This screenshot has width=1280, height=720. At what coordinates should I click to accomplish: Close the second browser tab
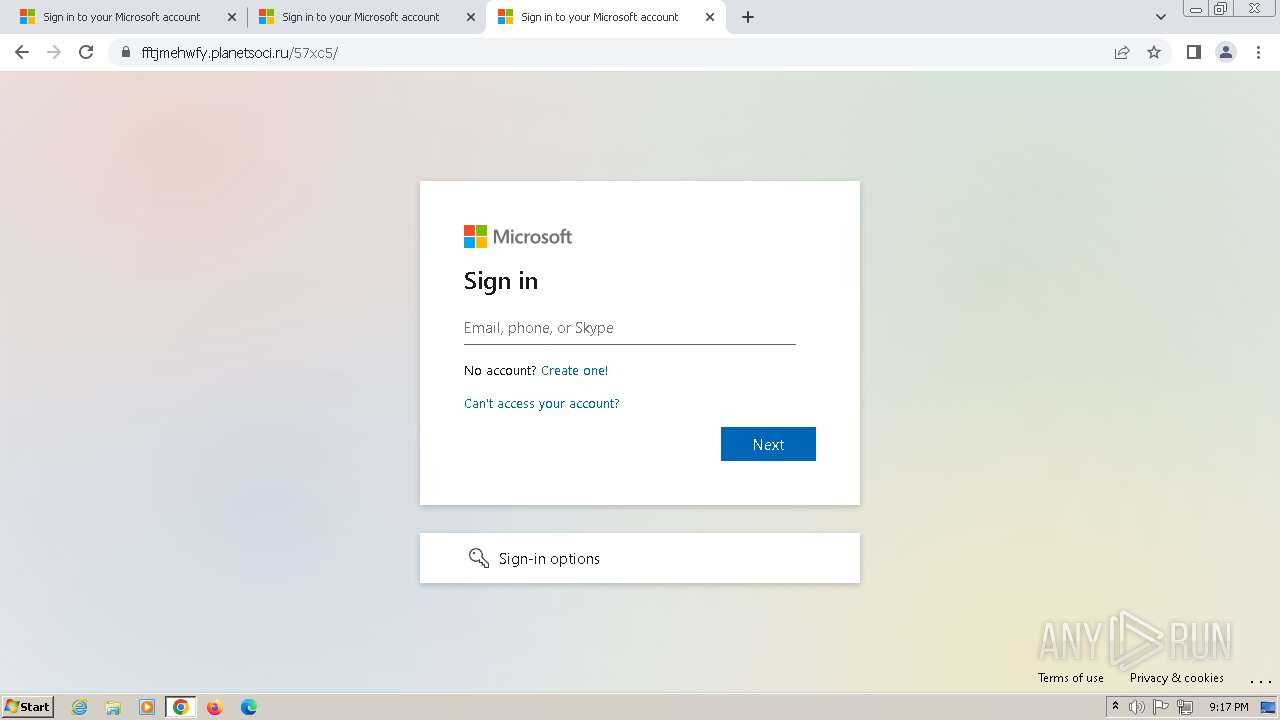point(471,17)
